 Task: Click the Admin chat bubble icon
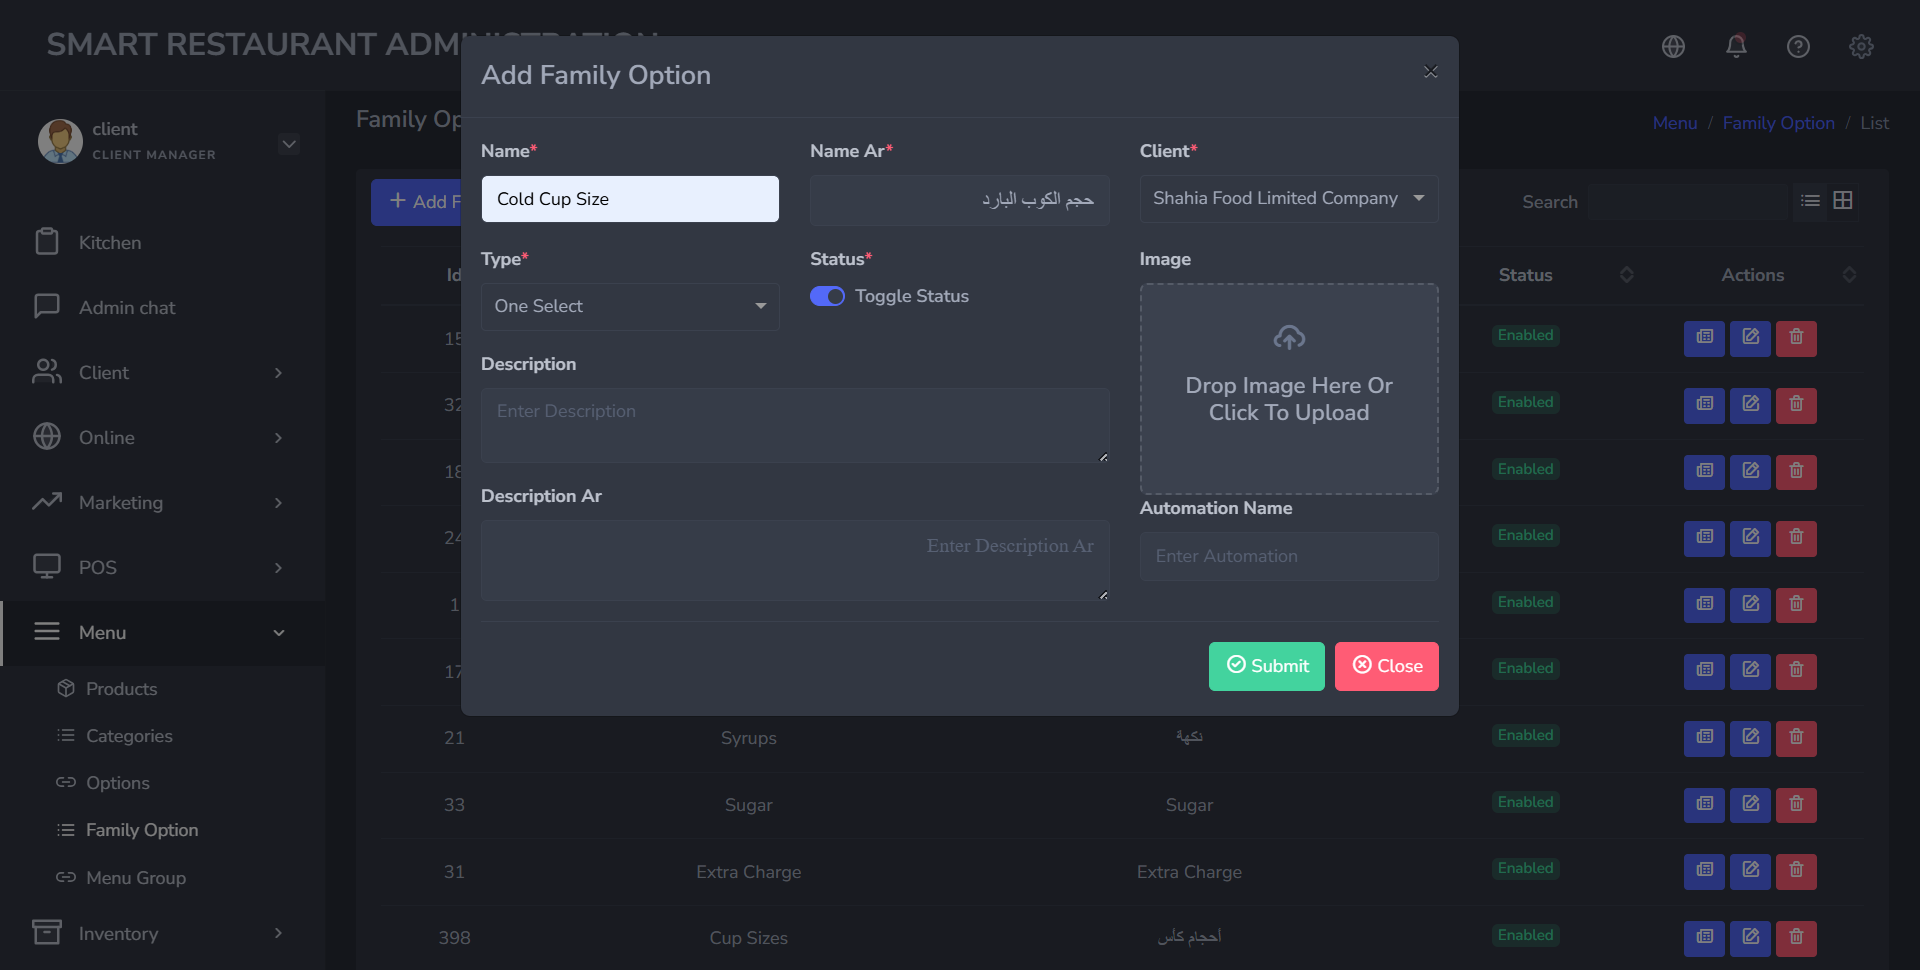47,306
